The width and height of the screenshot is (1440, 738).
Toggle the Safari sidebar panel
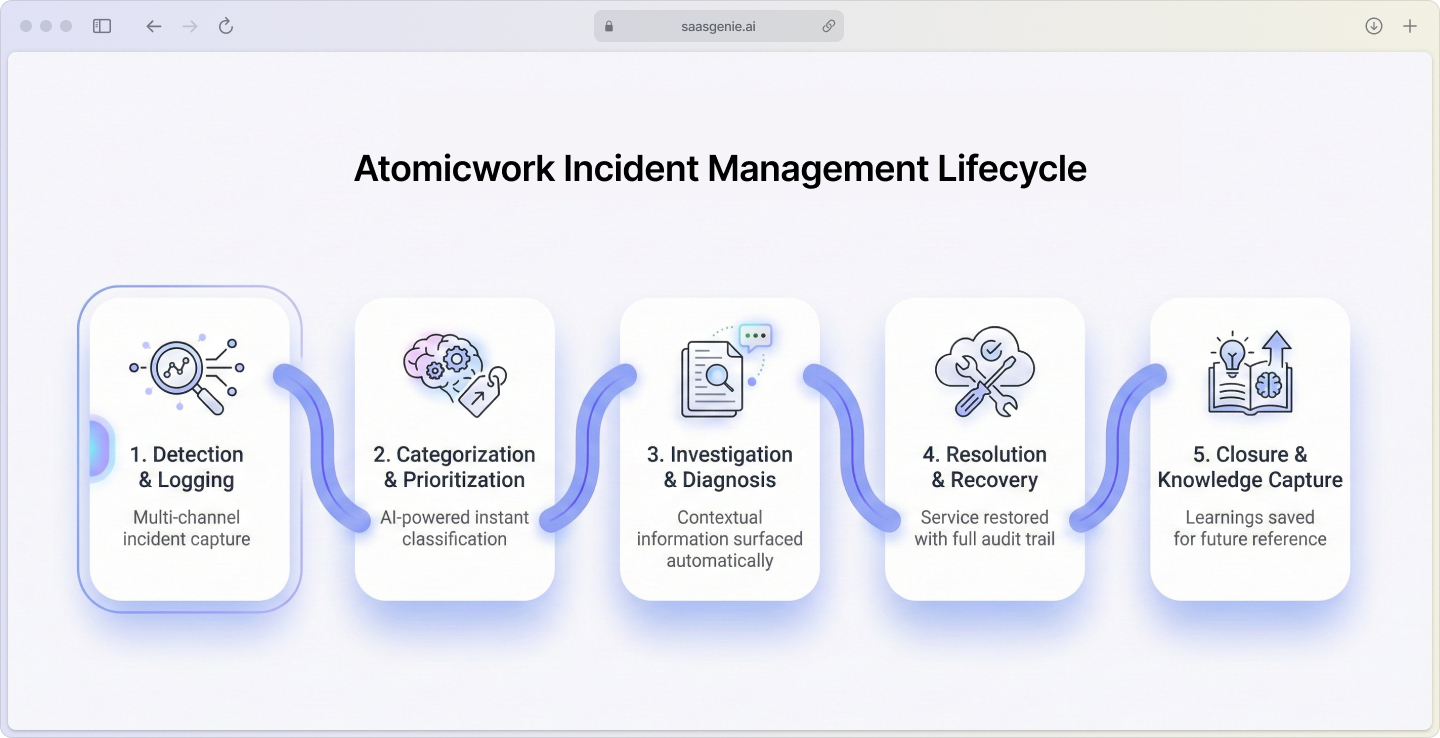pyautogui.click(x=102, y=25)
